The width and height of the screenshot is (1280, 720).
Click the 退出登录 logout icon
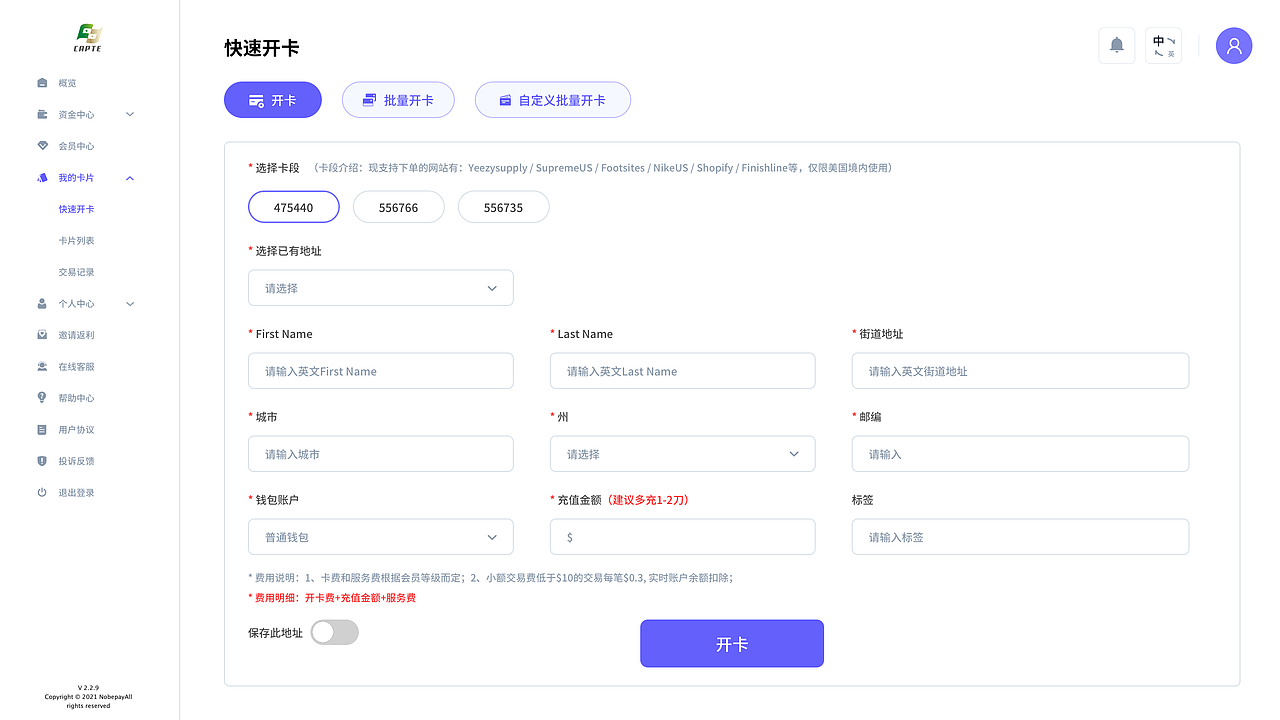click(x=41, y=492)
